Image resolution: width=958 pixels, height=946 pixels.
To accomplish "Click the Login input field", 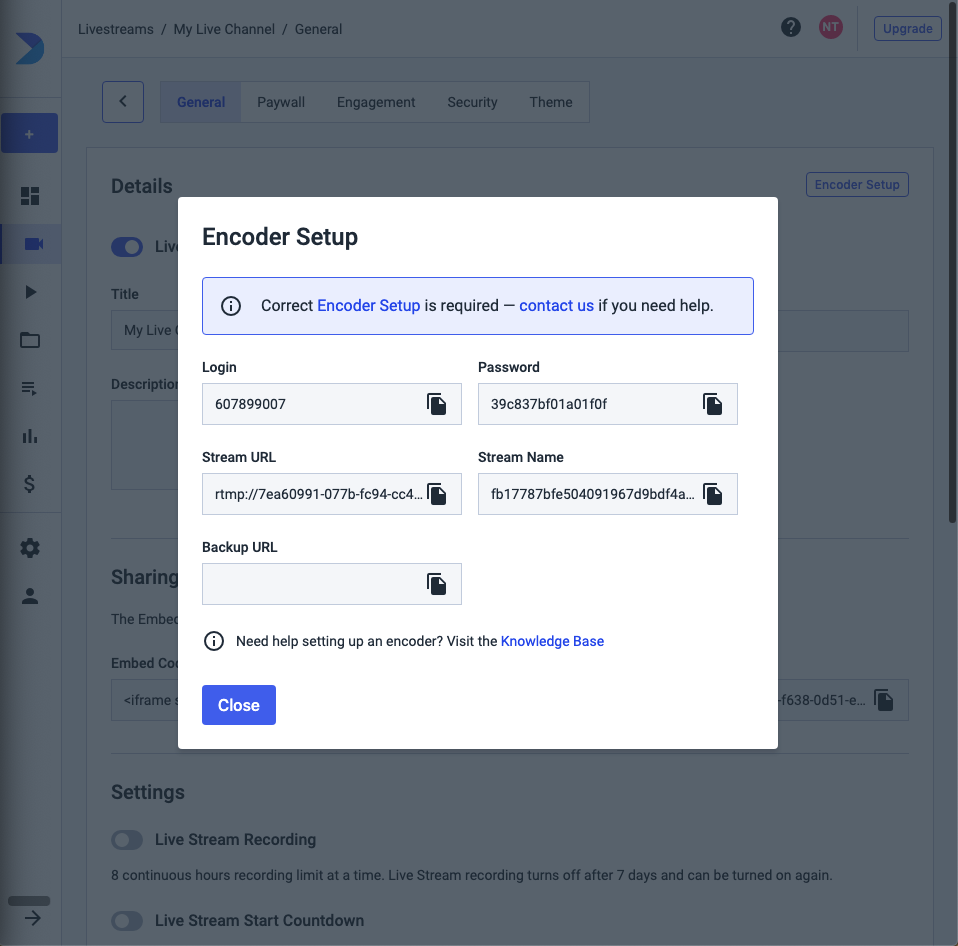I will coord(332,404).
